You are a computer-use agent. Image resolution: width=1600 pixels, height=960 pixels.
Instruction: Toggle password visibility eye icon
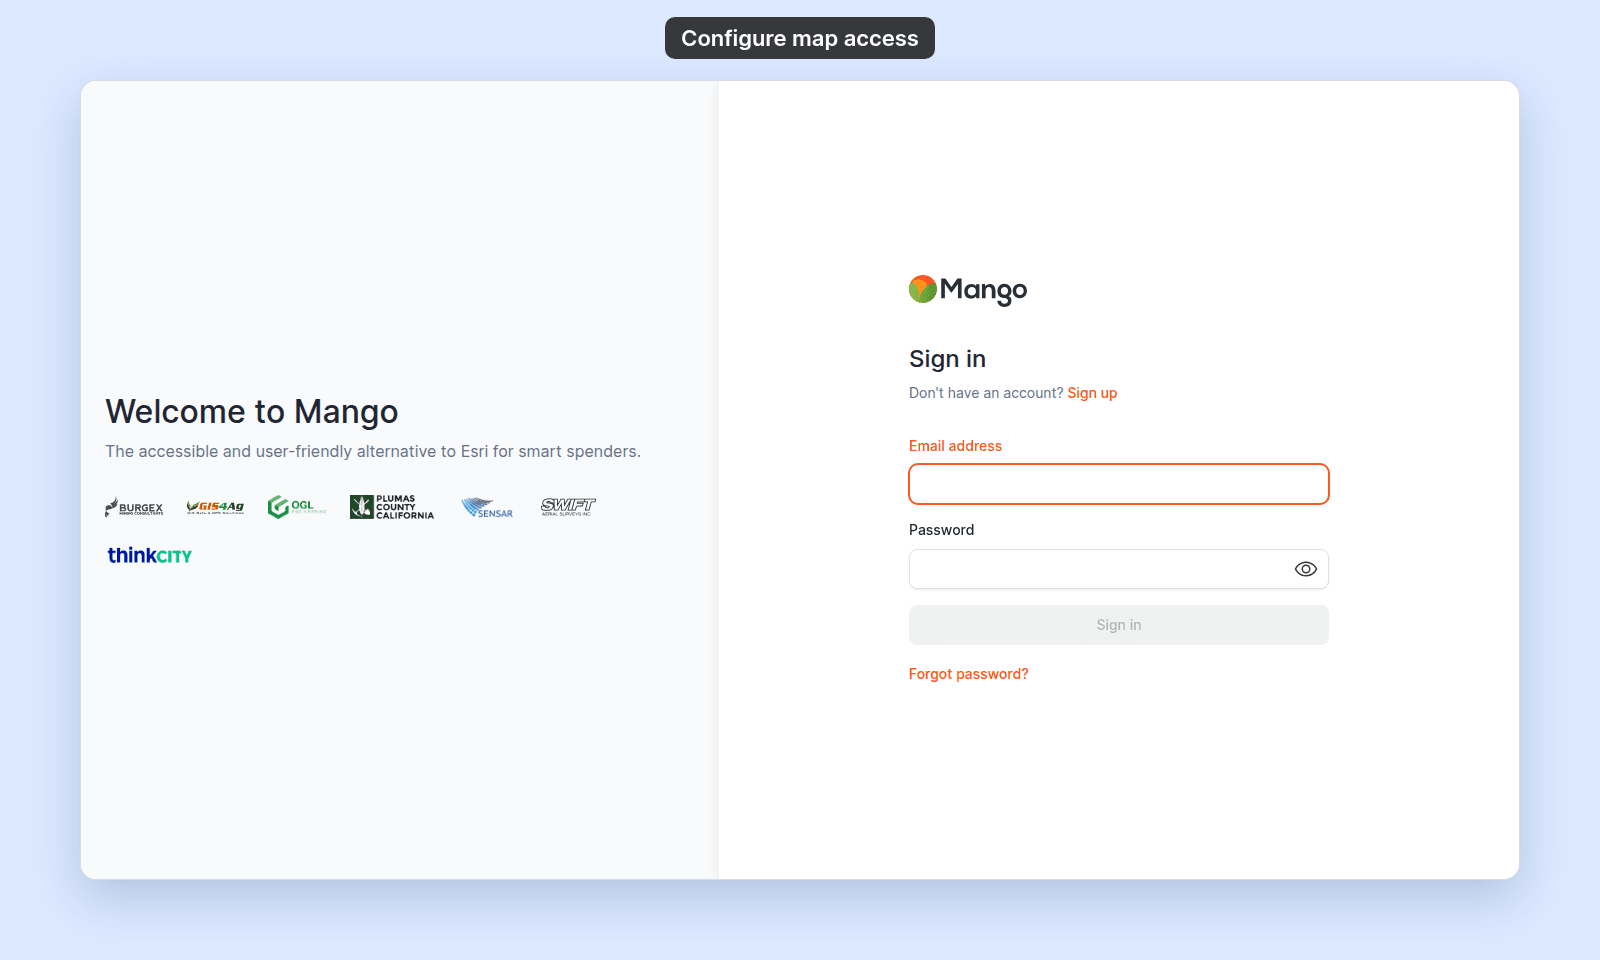[x=1305, y=569]
